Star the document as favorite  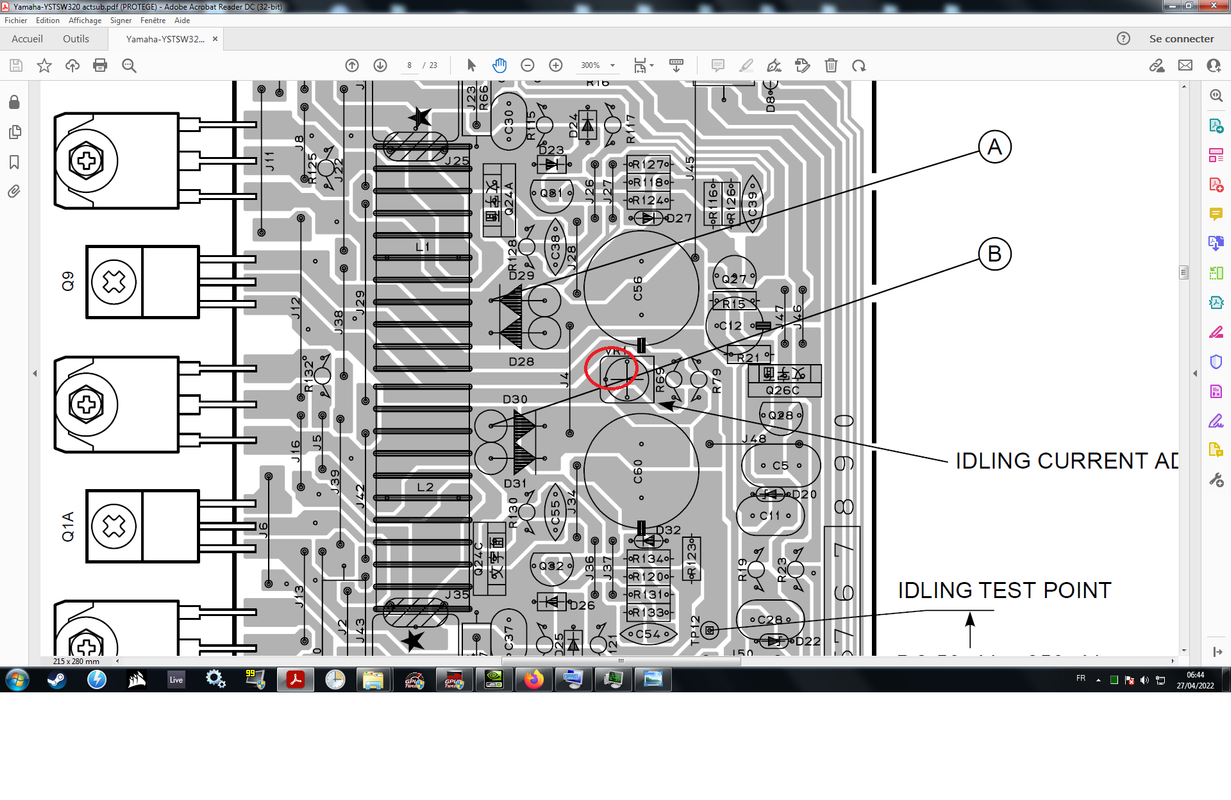[x=44, y=65]
